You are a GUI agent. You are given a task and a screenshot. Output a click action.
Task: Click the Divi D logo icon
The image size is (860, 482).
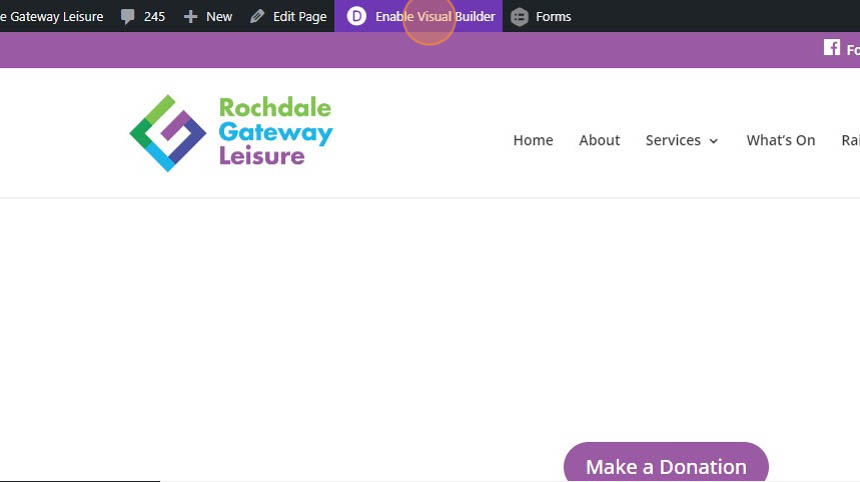pyautogui.click(x=357, y=16)
